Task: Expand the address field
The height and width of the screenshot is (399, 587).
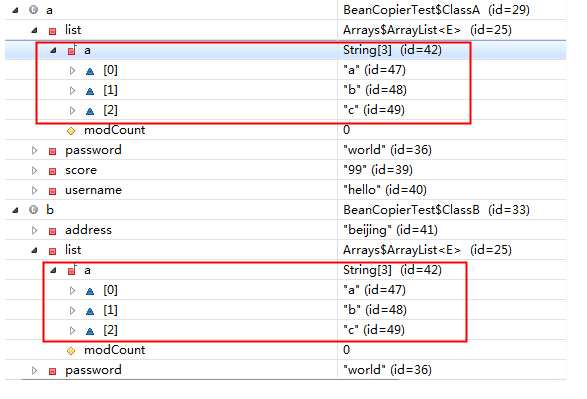Action: pyautogui.click(x=34, y=230)
